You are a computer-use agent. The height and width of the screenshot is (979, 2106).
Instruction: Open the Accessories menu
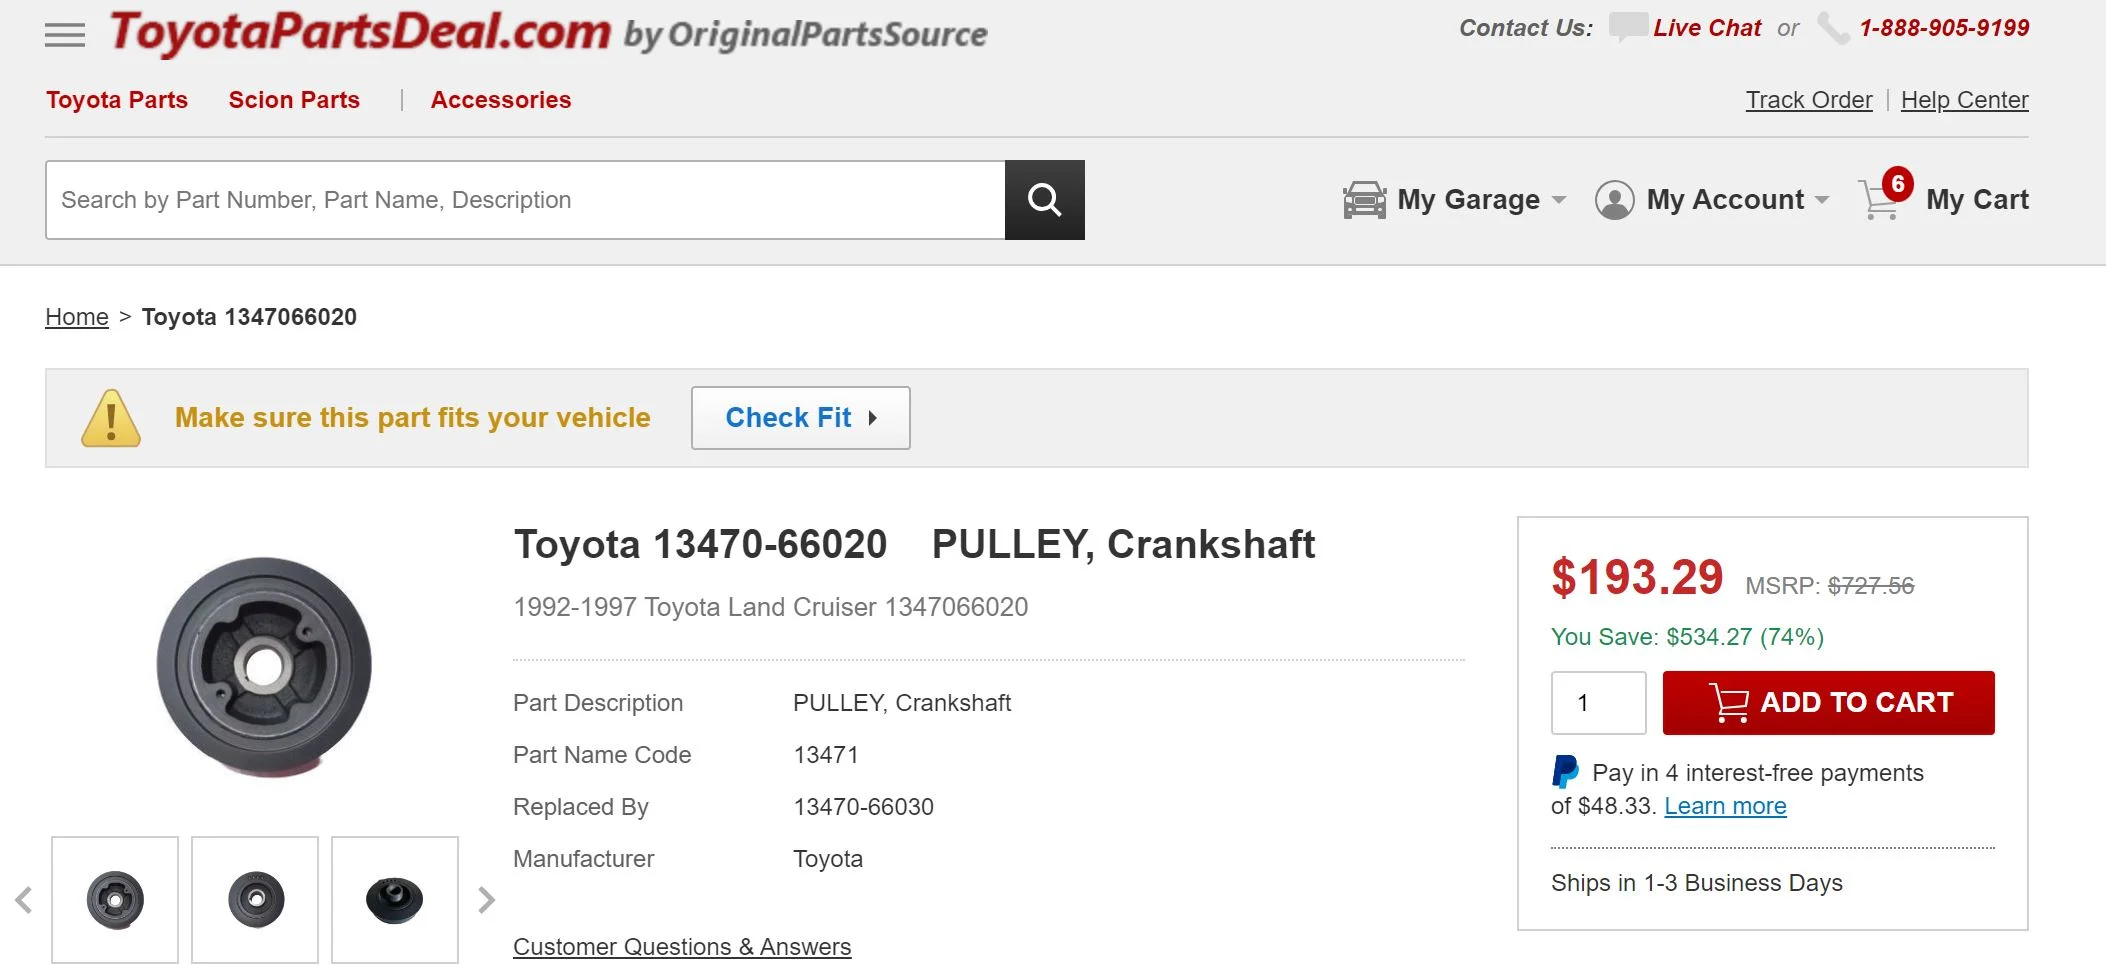pyautogui.click(x=501, y=100)
